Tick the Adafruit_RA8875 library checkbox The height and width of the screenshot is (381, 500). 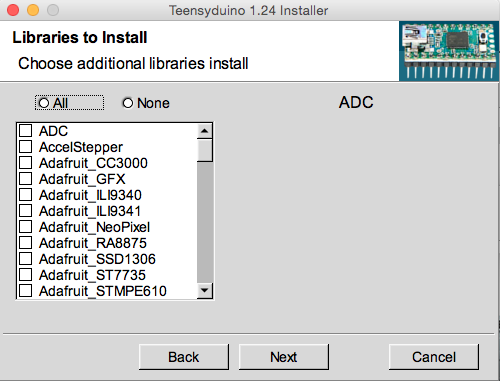point(26,243)
